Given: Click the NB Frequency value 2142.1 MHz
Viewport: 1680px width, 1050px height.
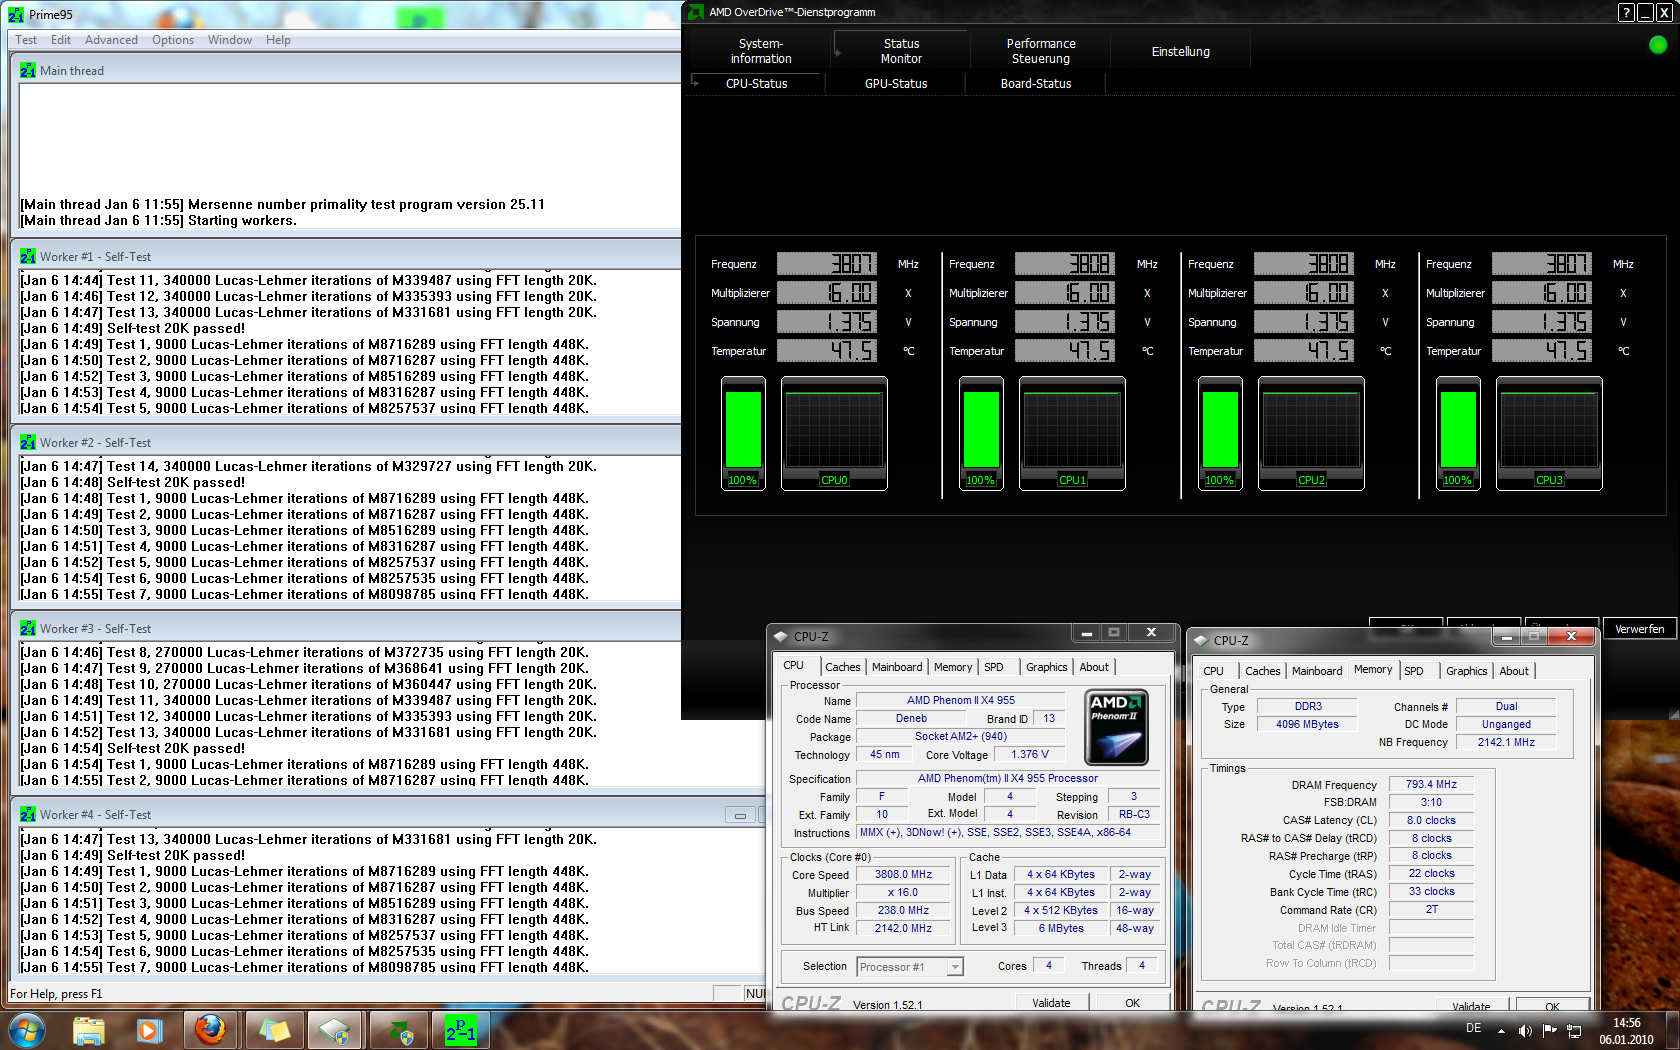Looking at the screenshot, I should pos(1506,742).
